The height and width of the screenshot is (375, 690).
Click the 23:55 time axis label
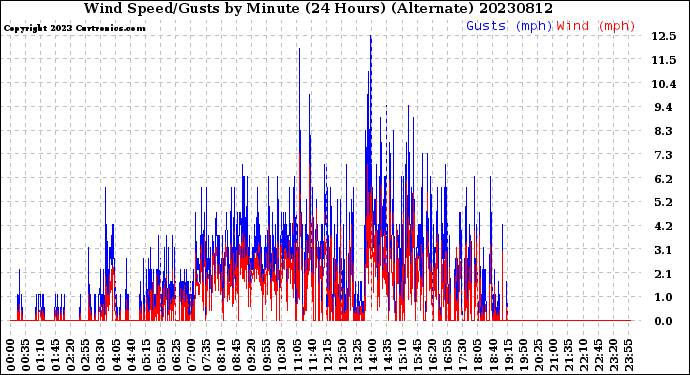tap(628, 355)
